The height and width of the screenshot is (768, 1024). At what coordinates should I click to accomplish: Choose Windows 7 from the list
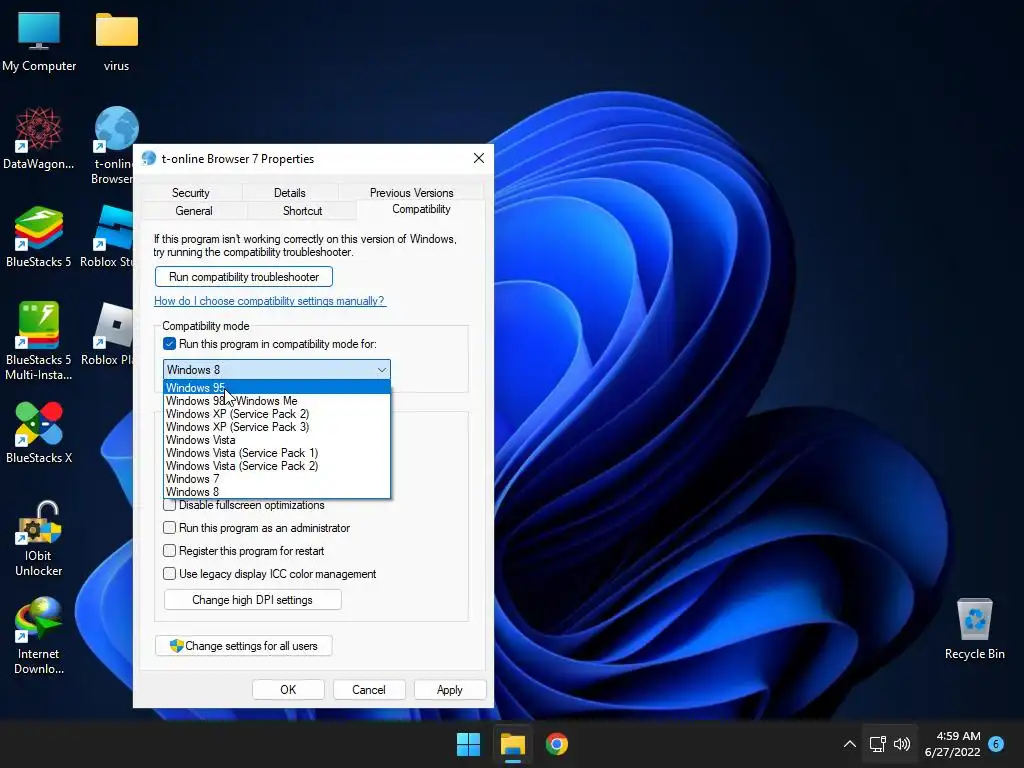point(277,479)
